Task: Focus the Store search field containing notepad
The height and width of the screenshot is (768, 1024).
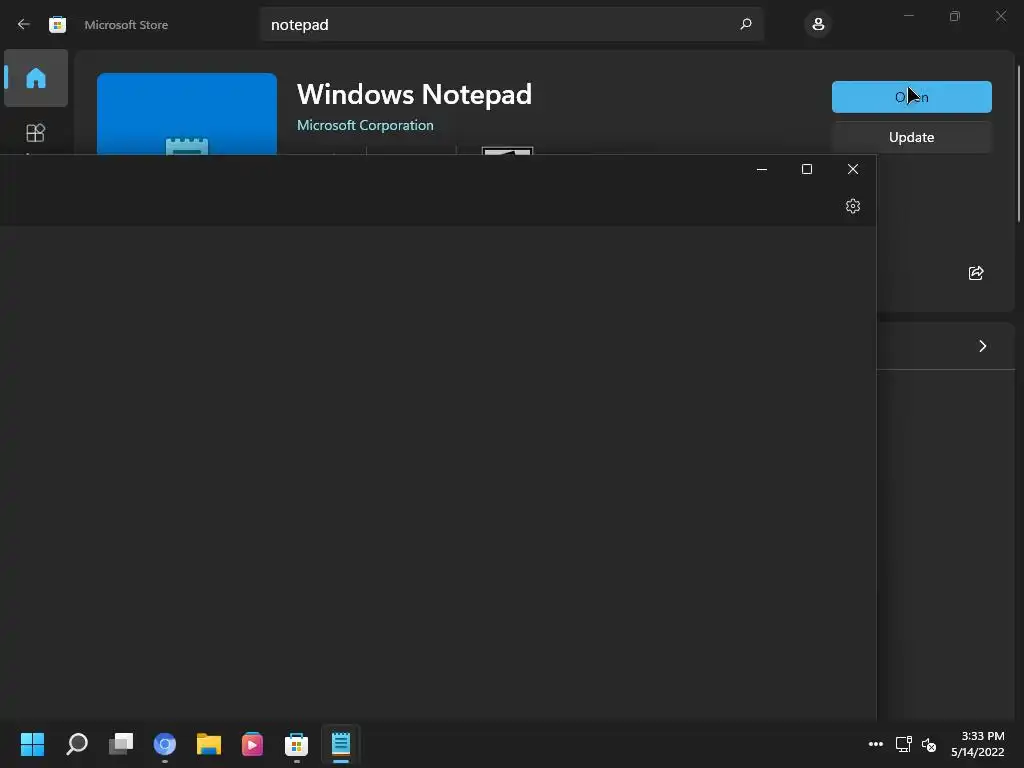Action: (511, 24)
